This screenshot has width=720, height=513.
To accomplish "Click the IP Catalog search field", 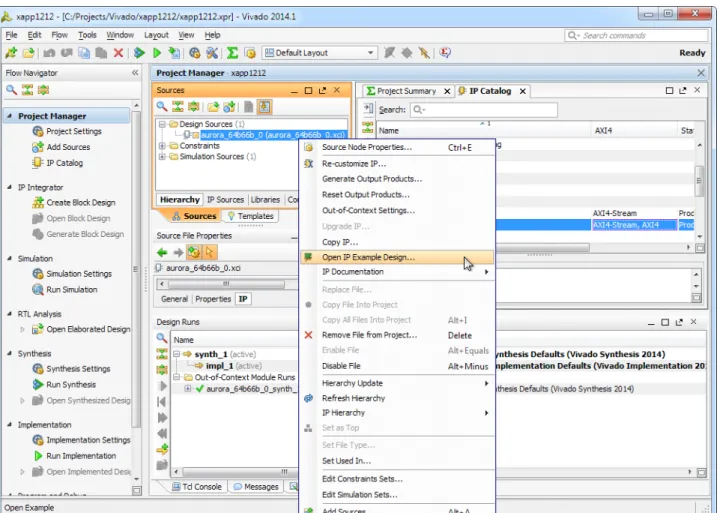I will tap(484, 110).
